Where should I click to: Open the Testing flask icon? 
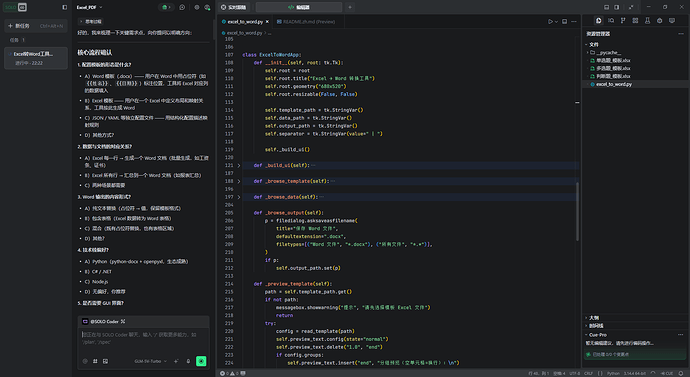(647, 21)
